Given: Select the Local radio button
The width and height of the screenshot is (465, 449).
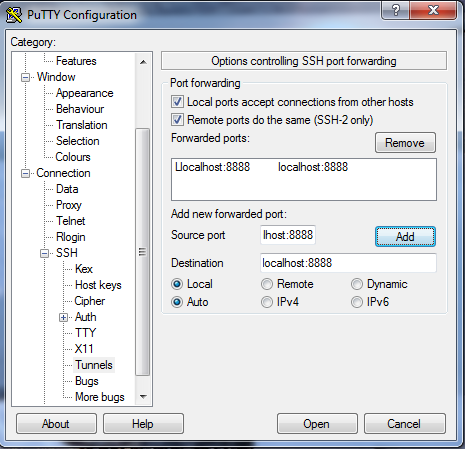Looking at the screenshot, I should (177, 284).
